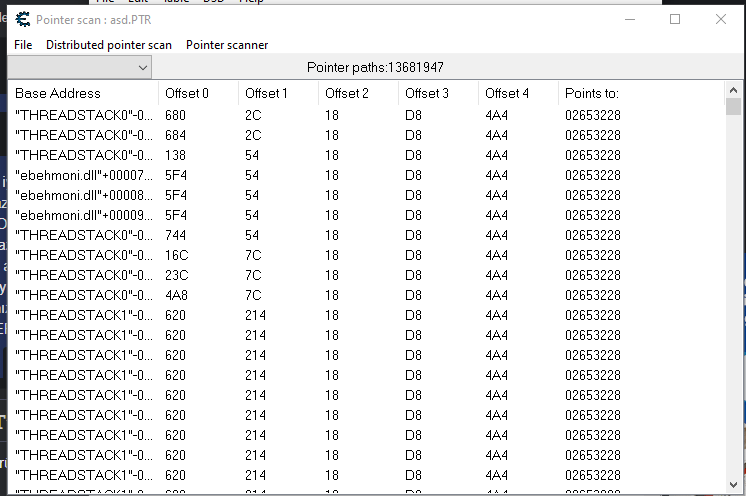Open Distributed pointer scan menu

[x=108, y=45]
